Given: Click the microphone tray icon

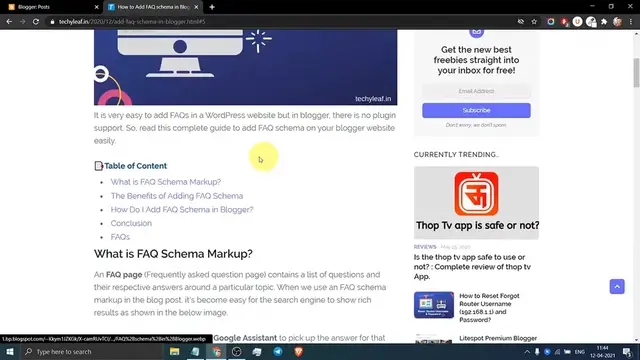Looking at the screenshot, I should [x=537, y=352].
